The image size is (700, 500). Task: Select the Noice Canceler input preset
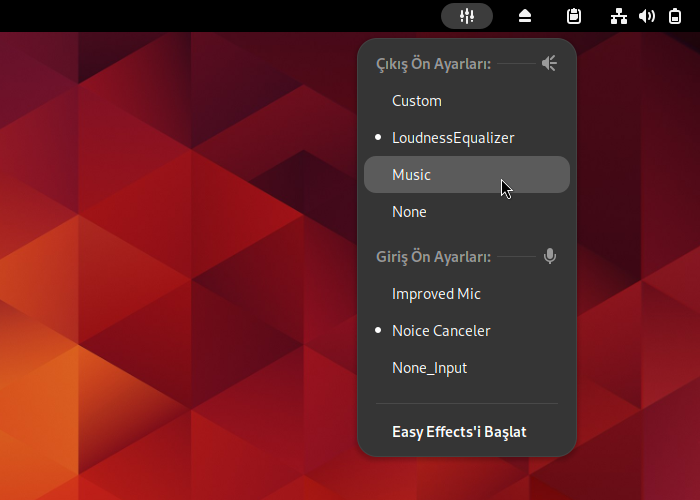467,331
